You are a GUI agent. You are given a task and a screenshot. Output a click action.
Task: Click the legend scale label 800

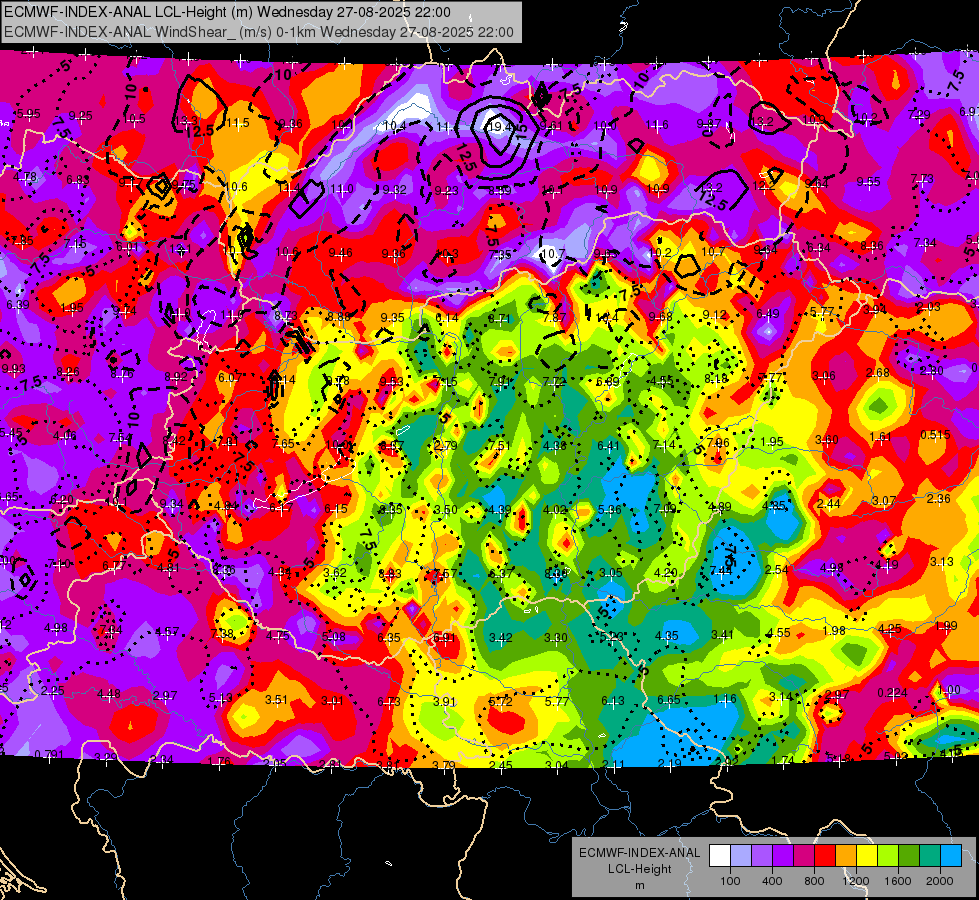(814, 881)
